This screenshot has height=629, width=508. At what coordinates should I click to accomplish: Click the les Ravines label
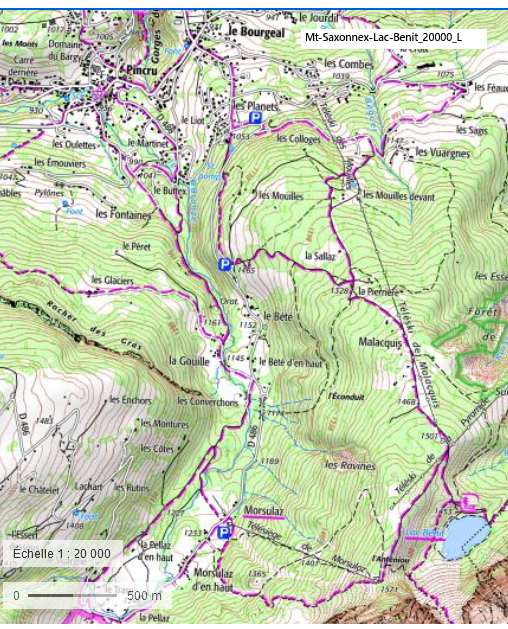click(350, 465)
